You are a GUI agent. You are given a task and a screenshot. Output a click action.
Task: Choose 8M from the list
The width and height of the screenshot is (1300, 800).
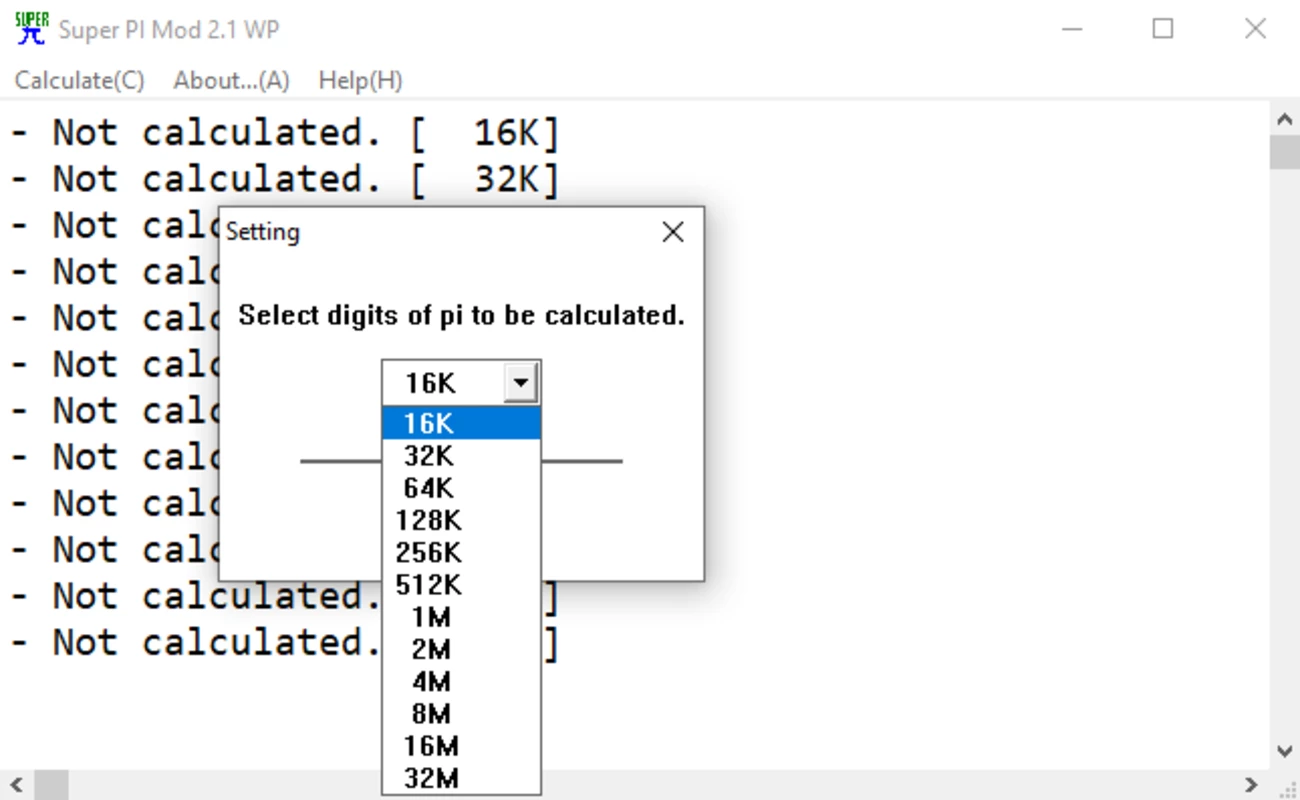[x=462, y=713]
